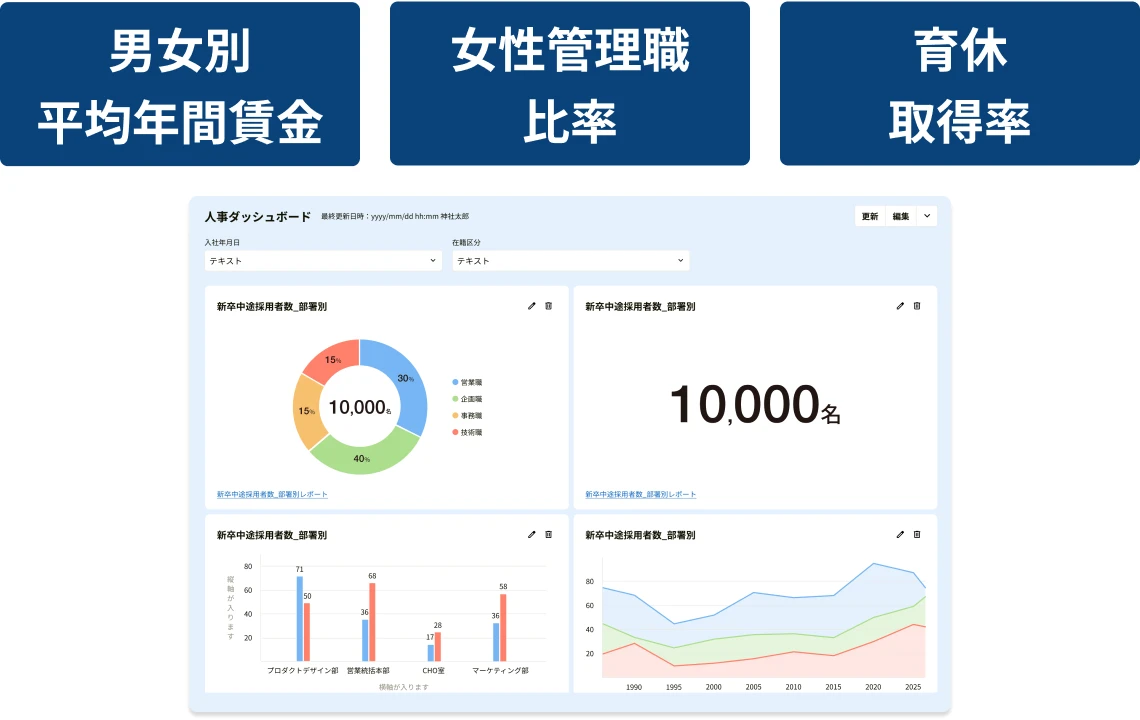The width and height of the screenshot is (1140, 720).
Task: Click the 30% blue donut segment
Action: 404,378
